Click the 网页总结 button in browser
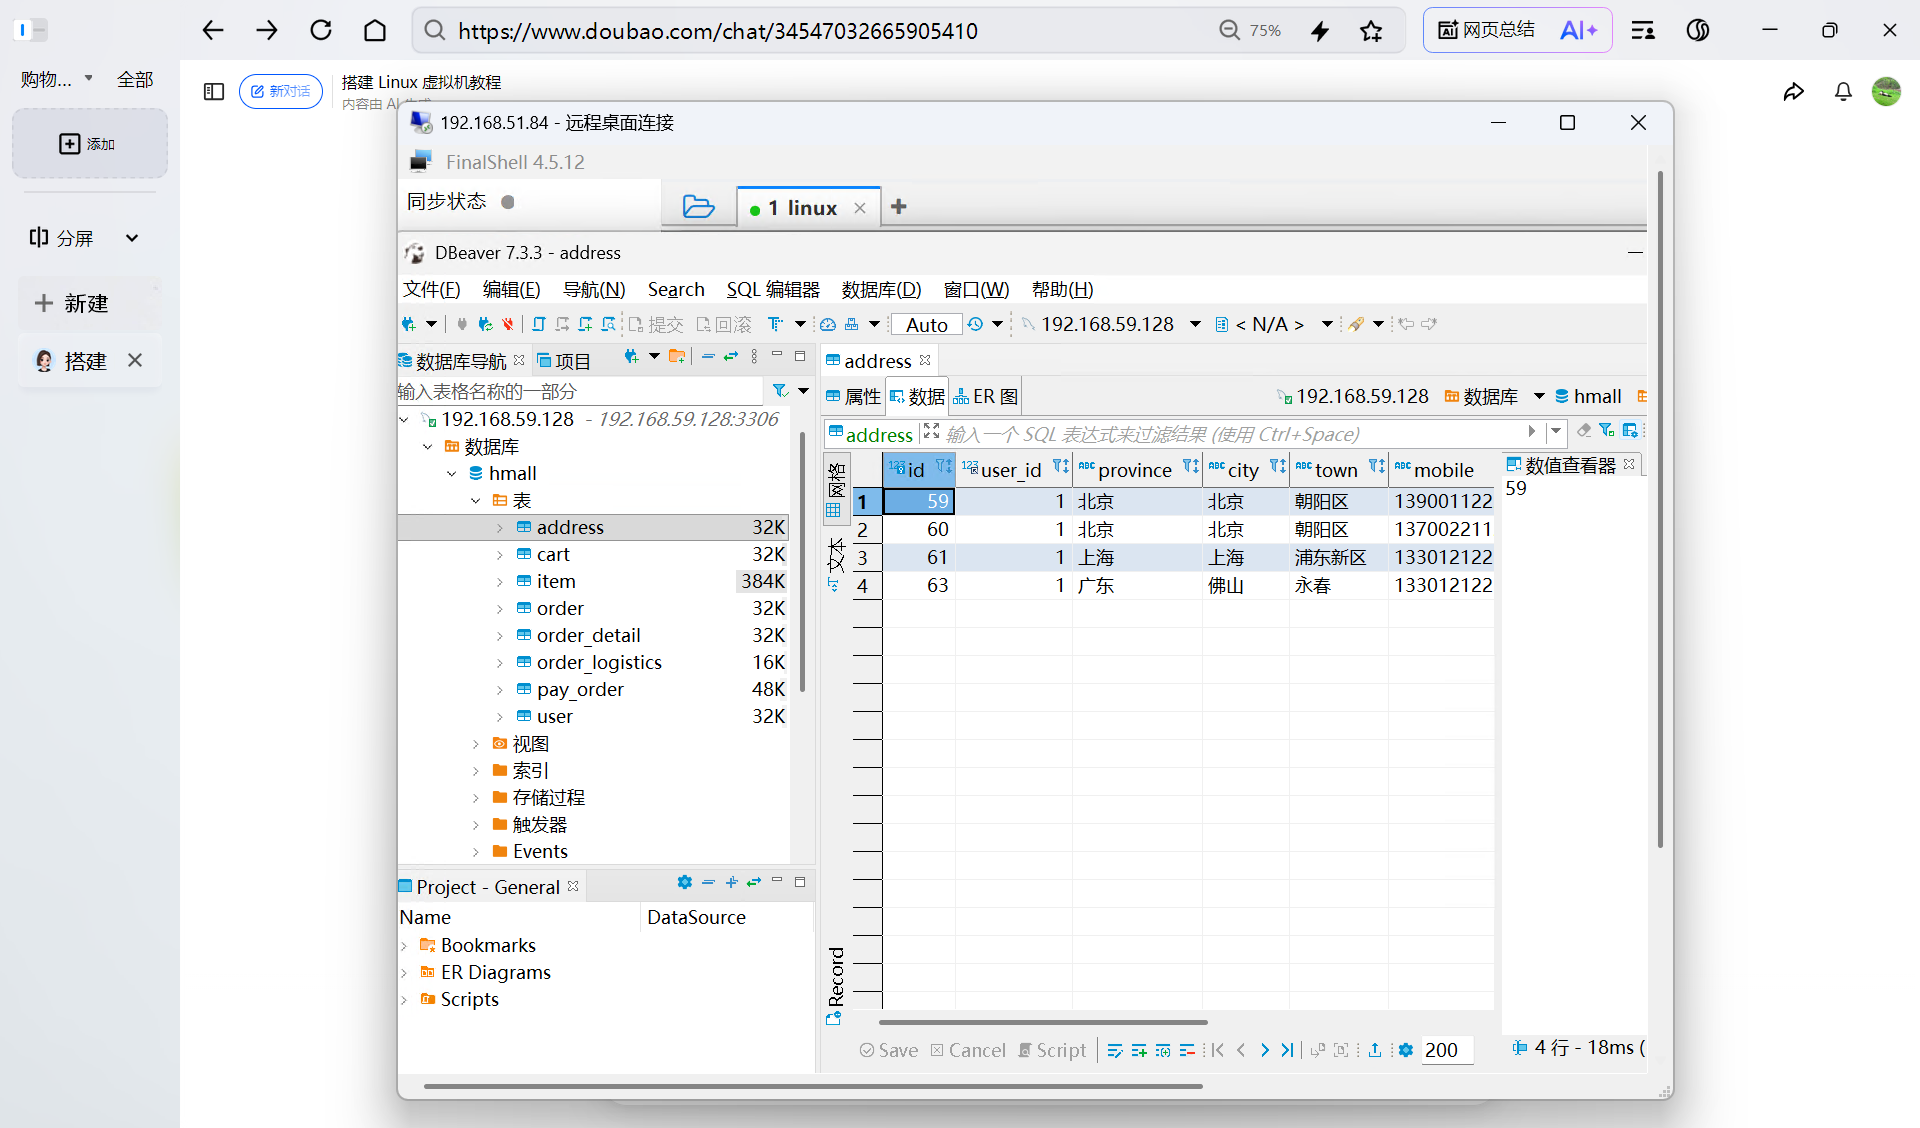 point(1486,30)
